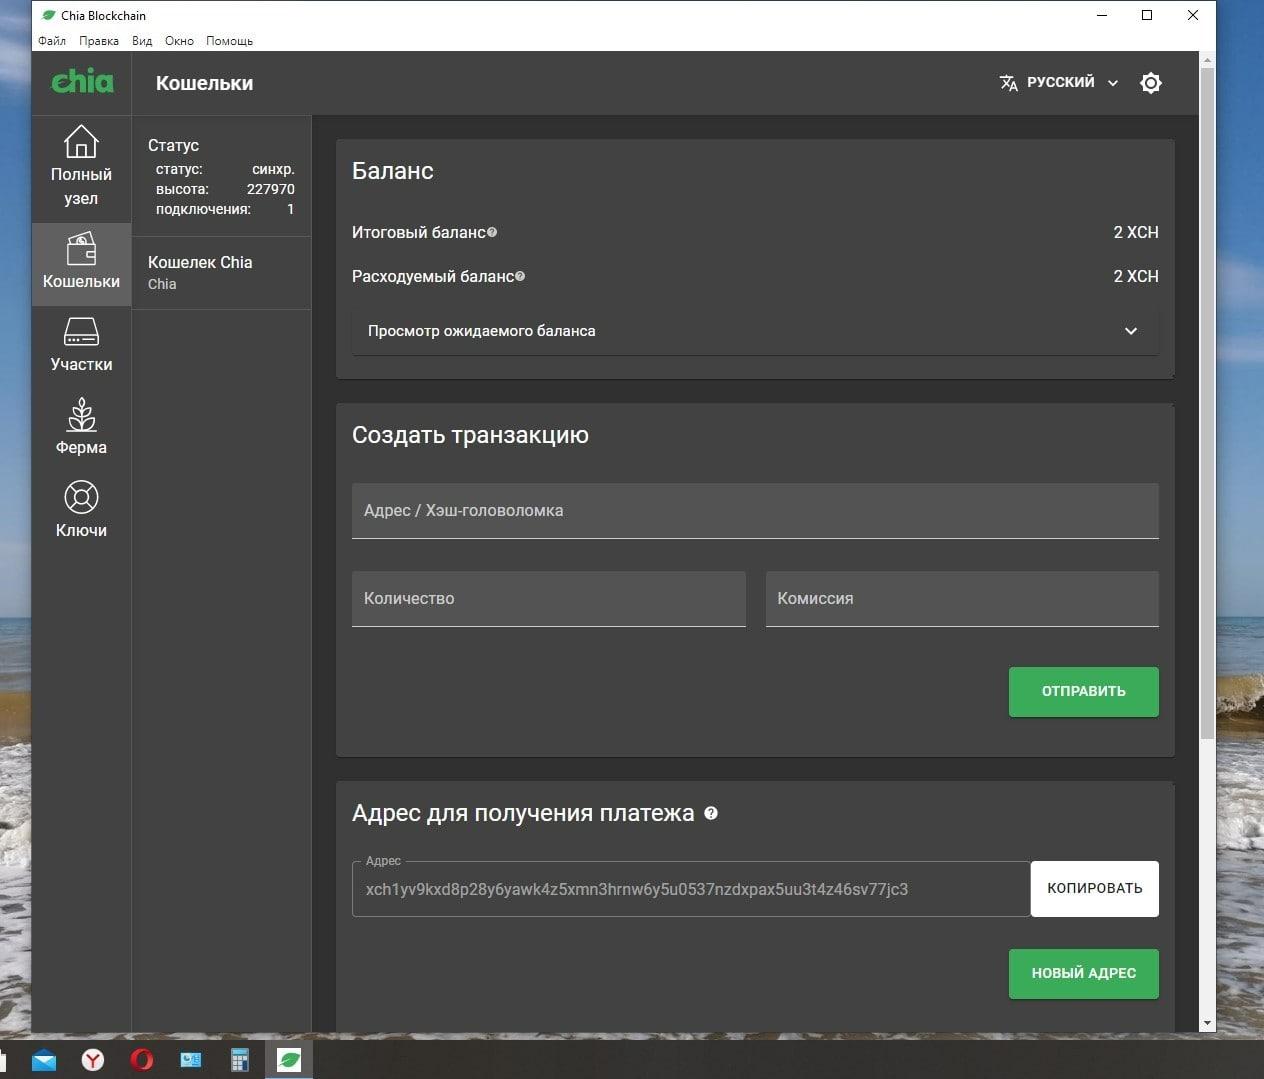Open the Full Node (Полный узел) section

[81, 166]
